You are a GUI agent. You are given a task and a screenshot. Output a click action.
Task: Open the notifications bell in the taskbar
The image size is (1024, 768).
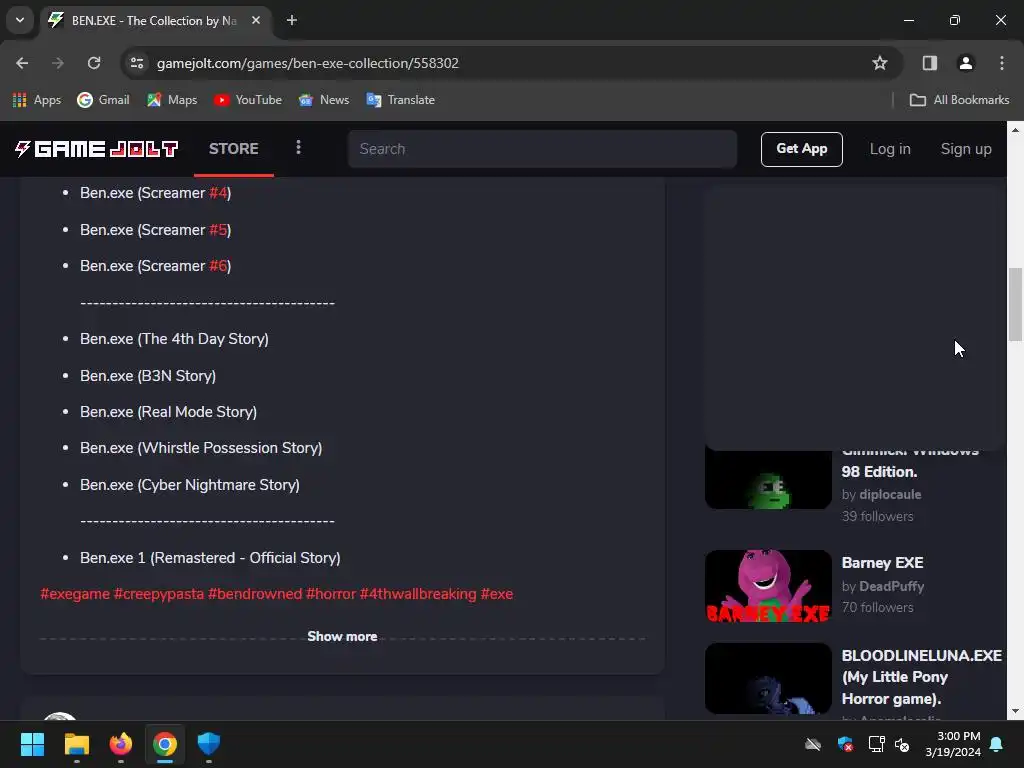point(997,744)
